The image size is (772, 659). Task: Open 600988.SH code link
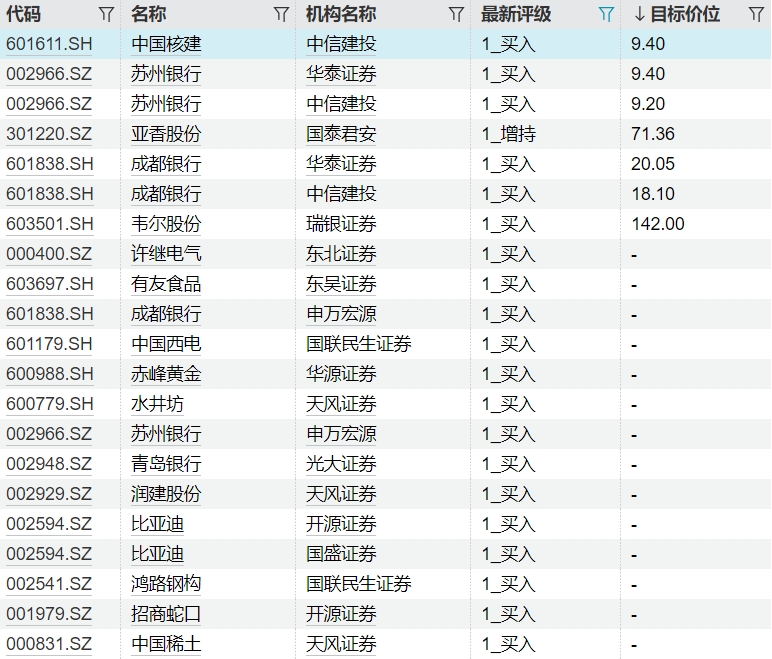pyautogui.click(x=49, y=374)
